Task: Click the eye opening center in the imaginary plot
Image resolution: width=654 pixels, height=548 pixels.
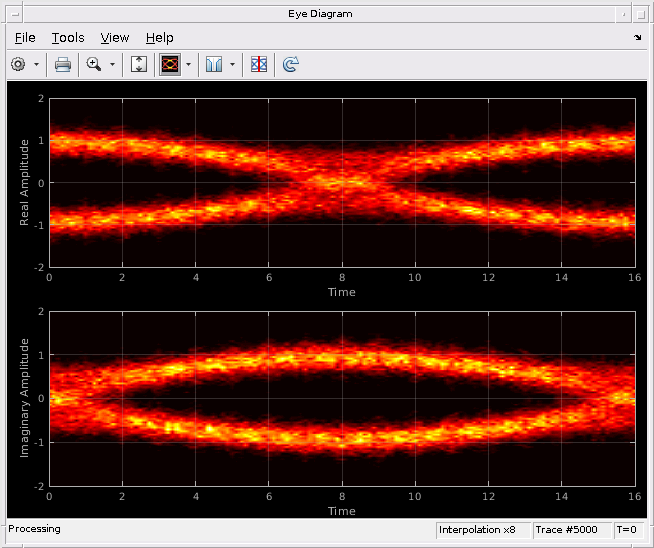Action: click(x=342, y=398)
